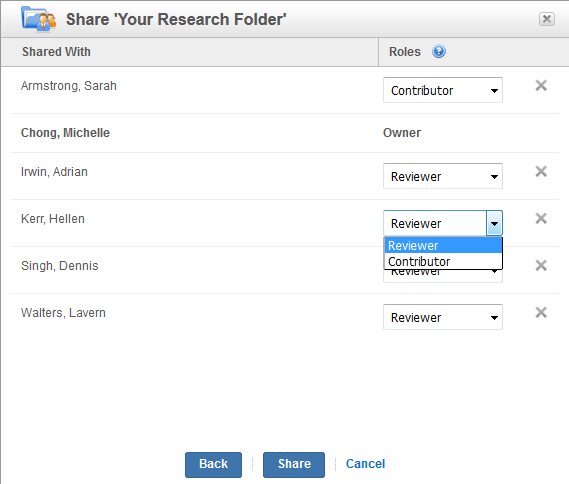This screenshot has width=569, height=484.
Task: Click the Roles column header label
Action: click(x=405, y=52)
